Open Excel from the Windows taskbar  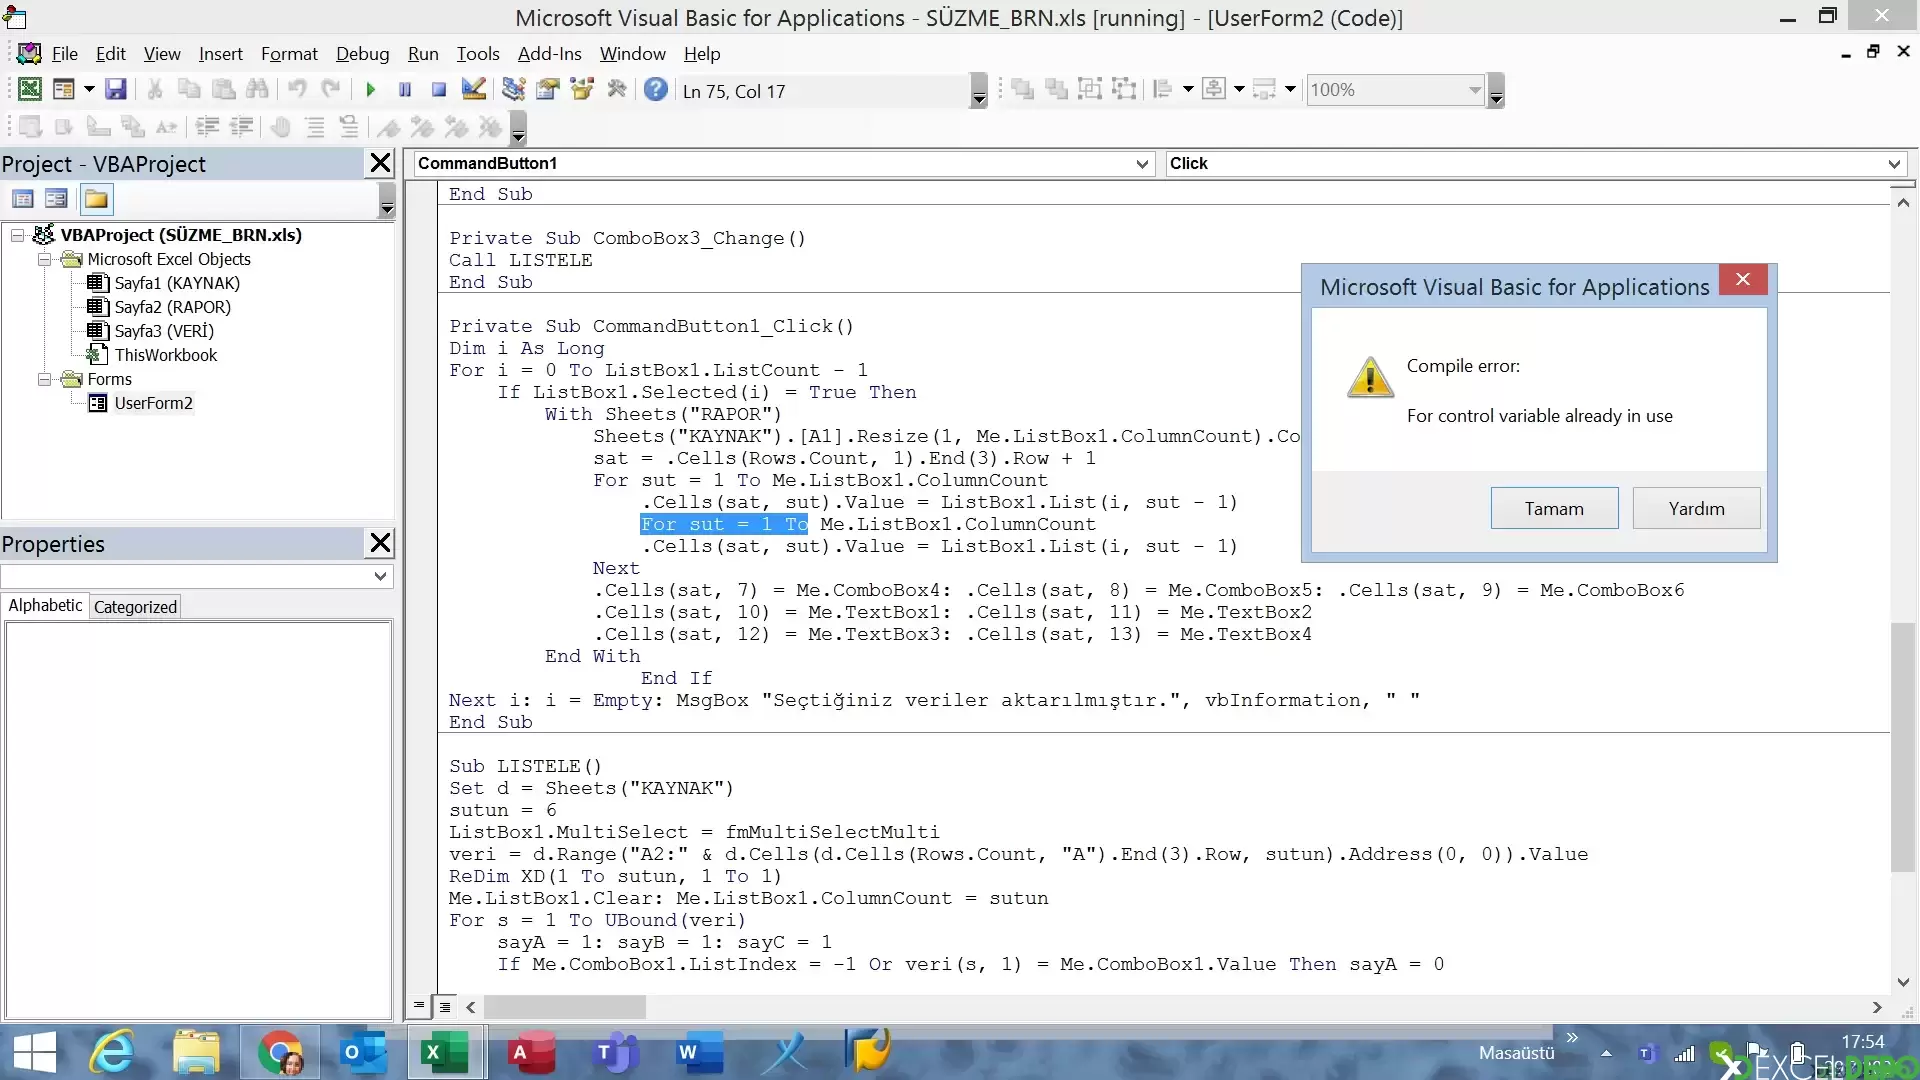click(444, 1052)
